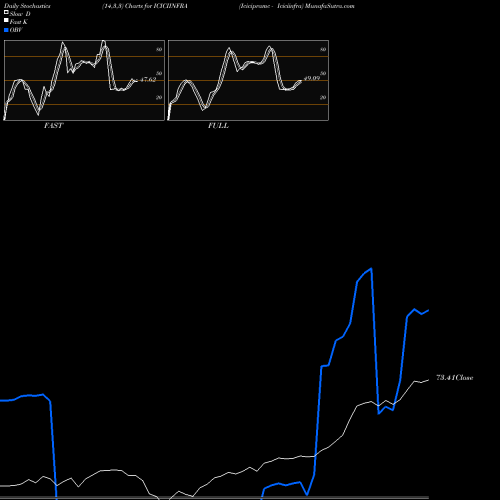This screenshot has height=500, width=500.
Task: Click the Slow D legend color swatch
Action: tap(6, 13)
